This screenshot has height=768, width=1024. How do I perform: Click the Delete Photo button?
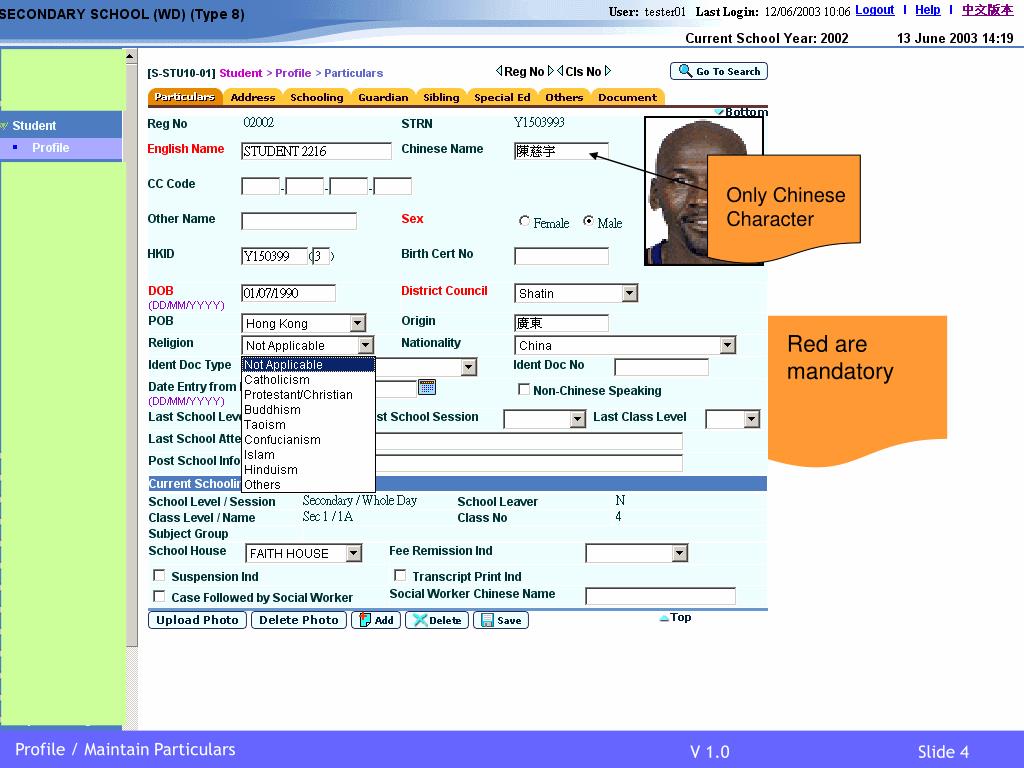pyautogui.click(x=298, y=620)
